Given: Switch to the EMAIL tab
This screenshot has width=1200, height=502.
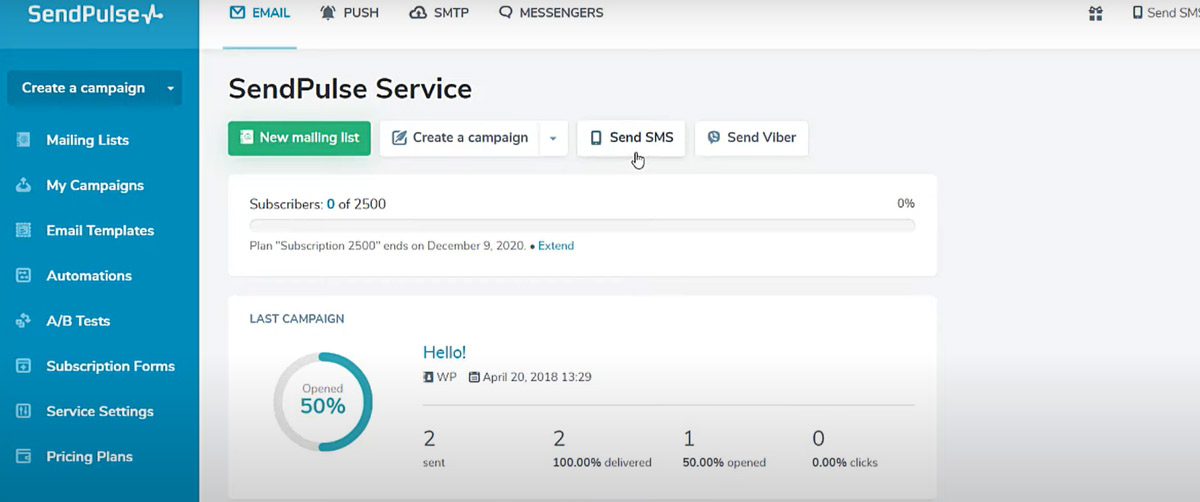Looking at the screenshot, I should [x=260, y=14].
